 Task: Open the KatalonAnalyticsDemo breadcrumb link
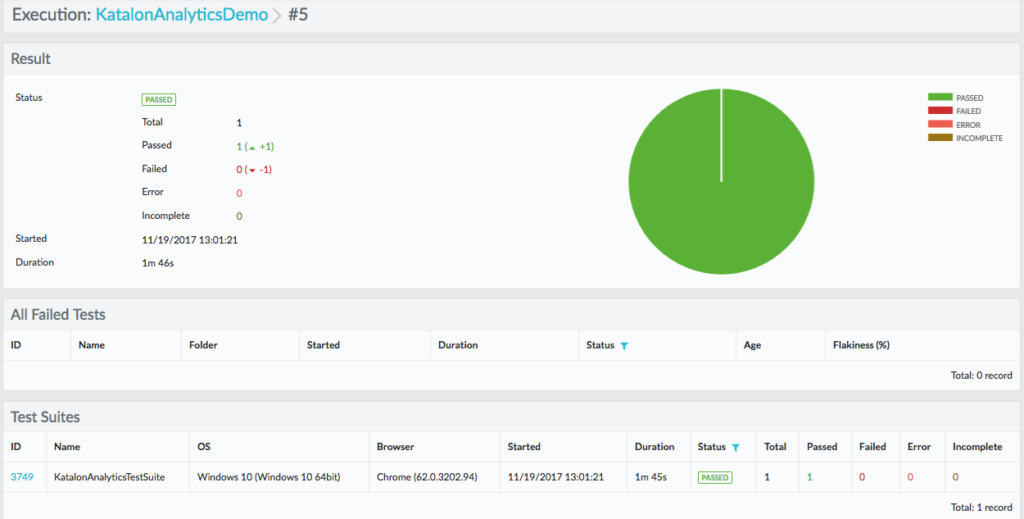click(182, 14)
